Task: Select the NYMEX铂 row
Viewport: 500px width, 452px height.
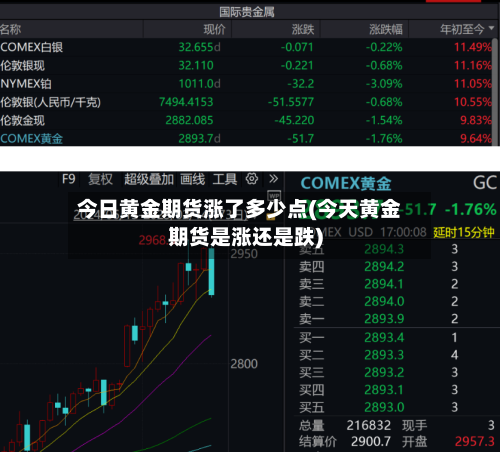Action: coord(247,84)
